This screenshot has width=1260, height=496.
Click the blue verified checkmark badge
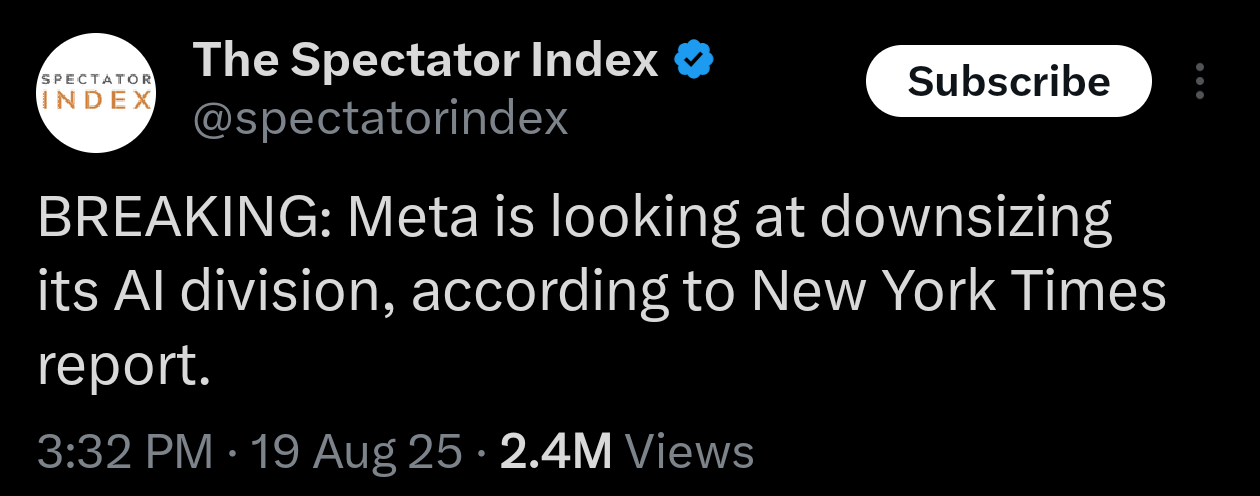[693, 61]
